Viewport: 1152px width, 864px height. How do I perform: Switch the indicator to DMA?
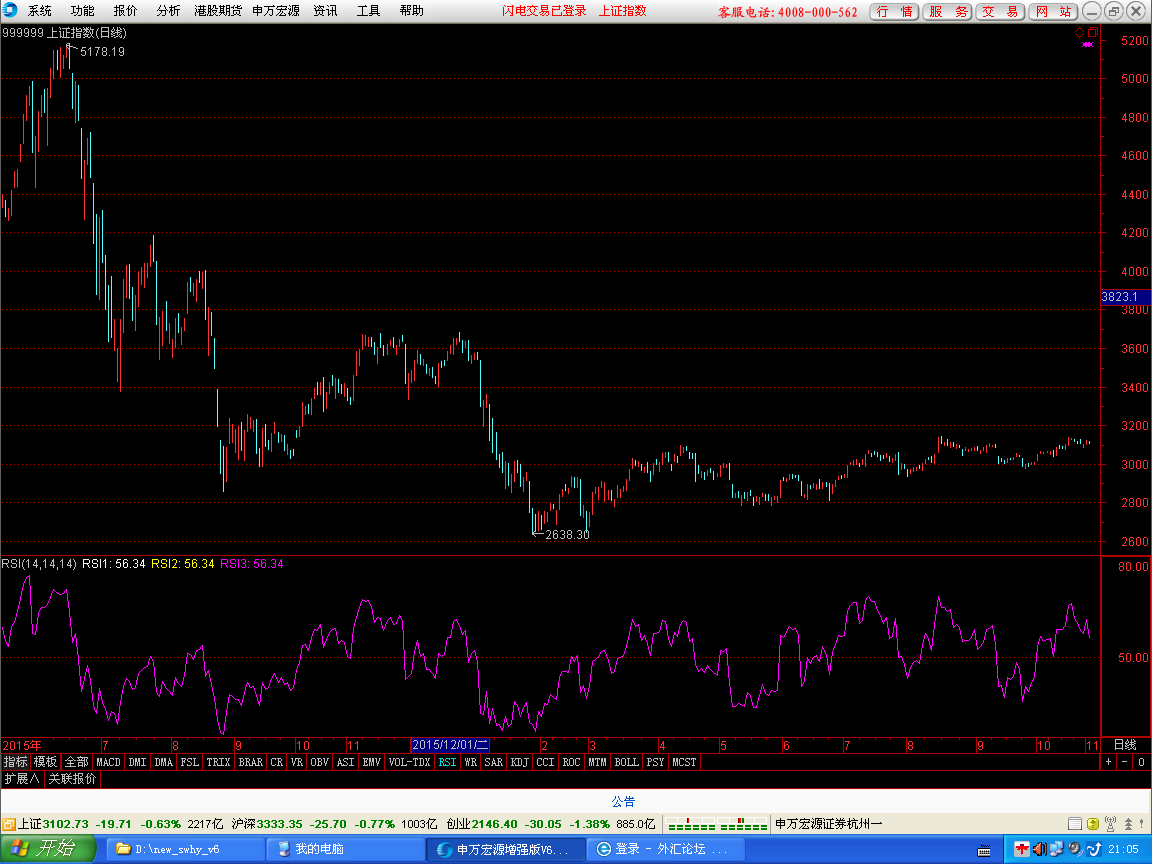point(164,763)
